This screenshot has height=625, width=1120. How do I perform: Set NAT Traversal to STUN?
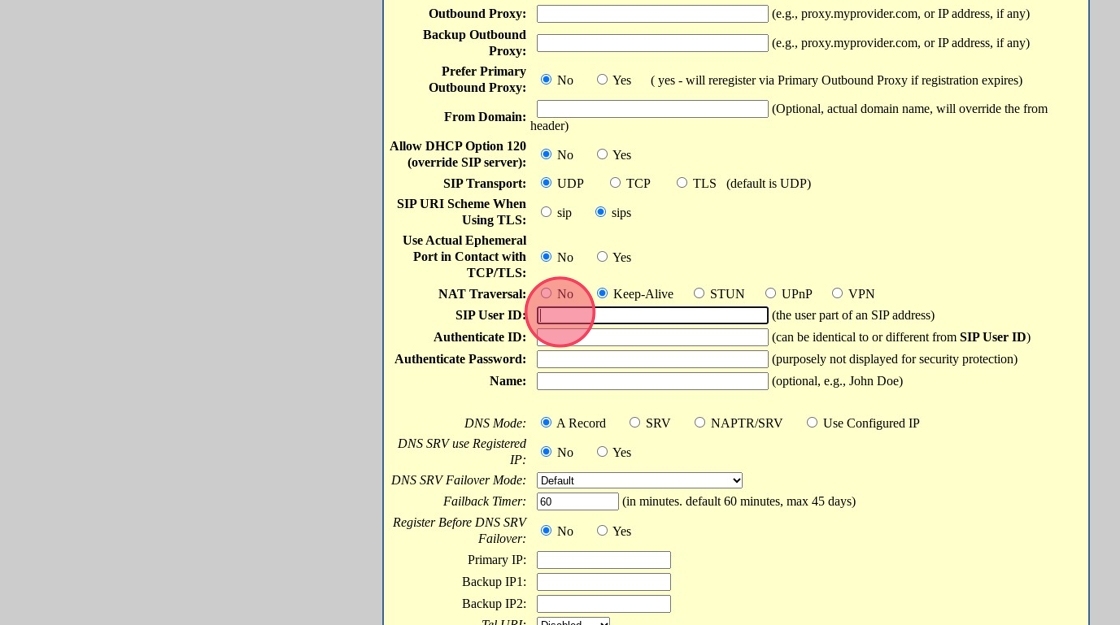point(699,294)
